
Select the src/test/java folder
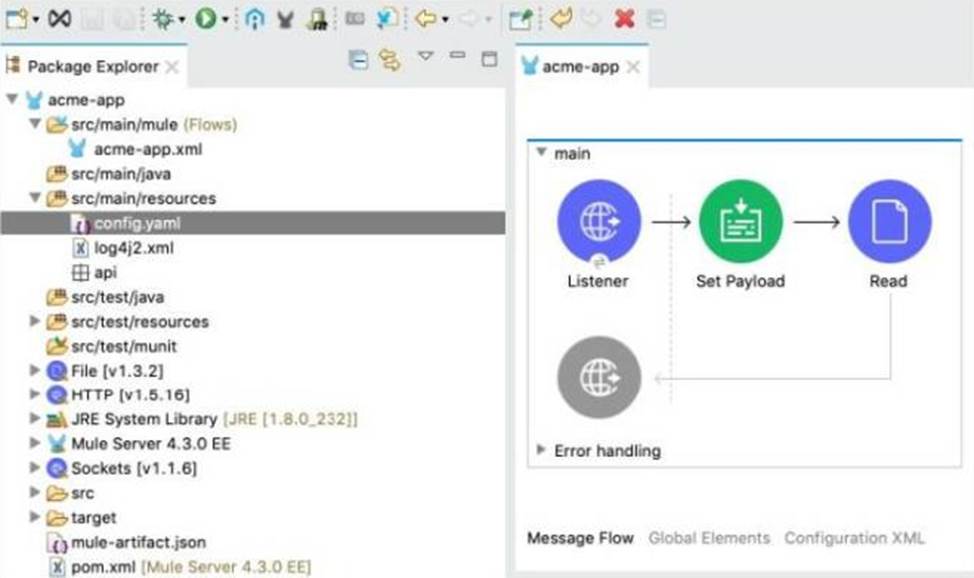(x=117, y=297)
